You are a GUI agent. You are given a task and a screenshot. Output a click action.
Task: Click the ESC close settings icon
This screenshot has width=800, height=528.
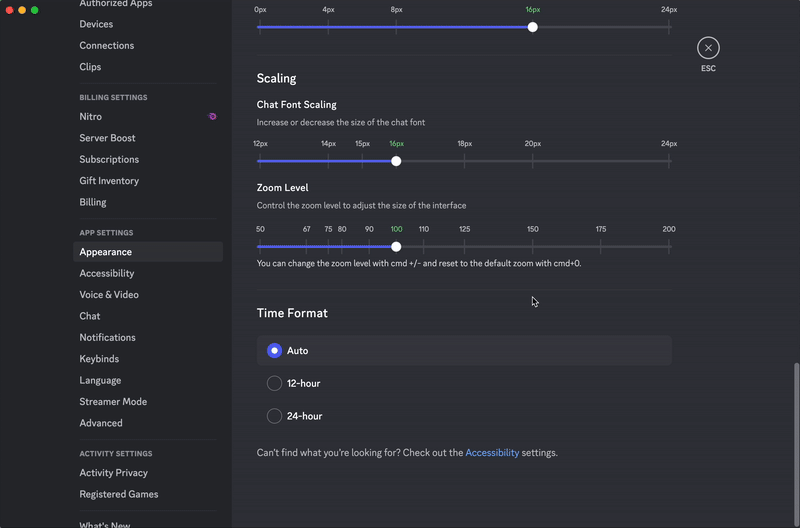click(708, 48)
